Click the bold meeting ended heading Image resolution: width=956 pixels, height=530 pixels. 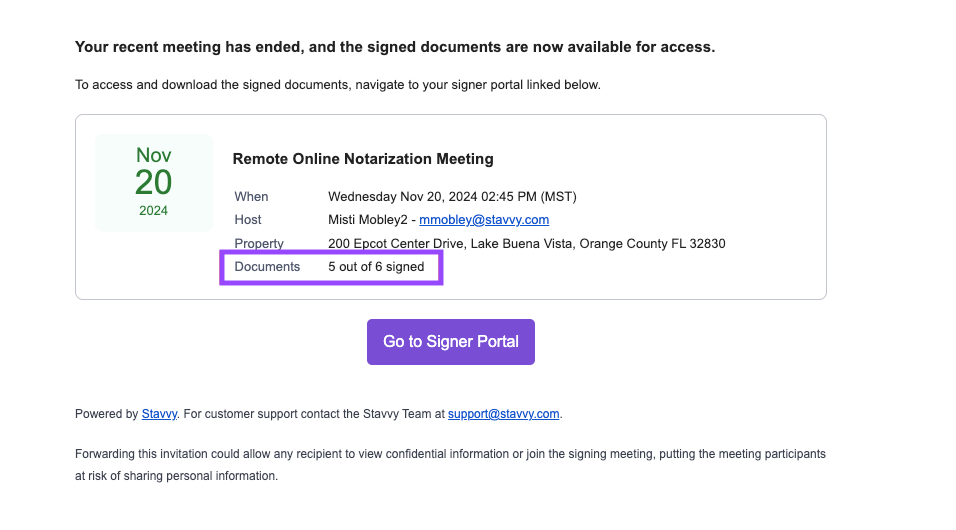pos(395,47)
